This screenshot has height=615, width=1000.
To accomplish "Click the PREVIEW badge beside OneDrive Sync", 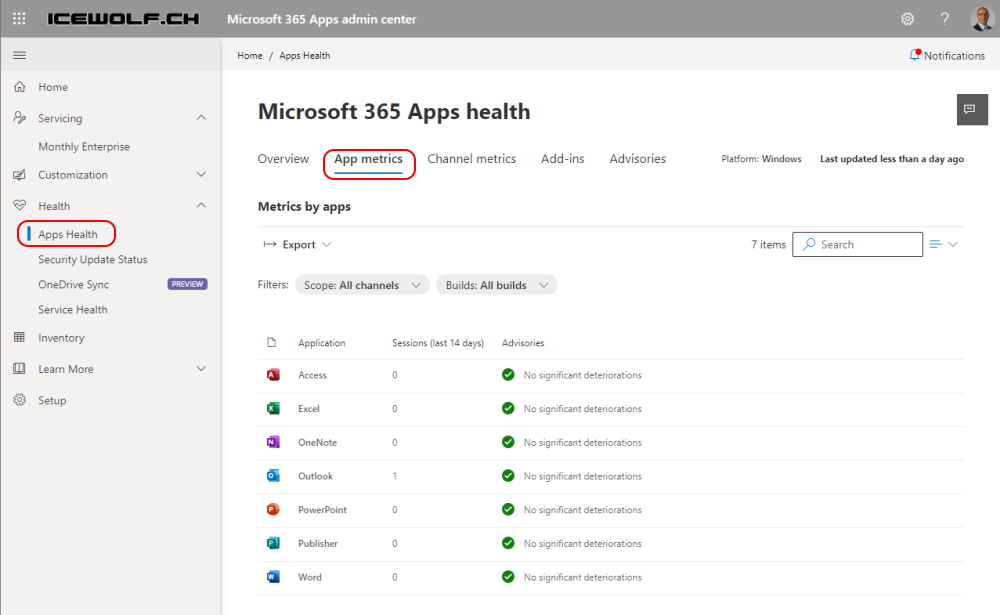I will pos(188,284).
